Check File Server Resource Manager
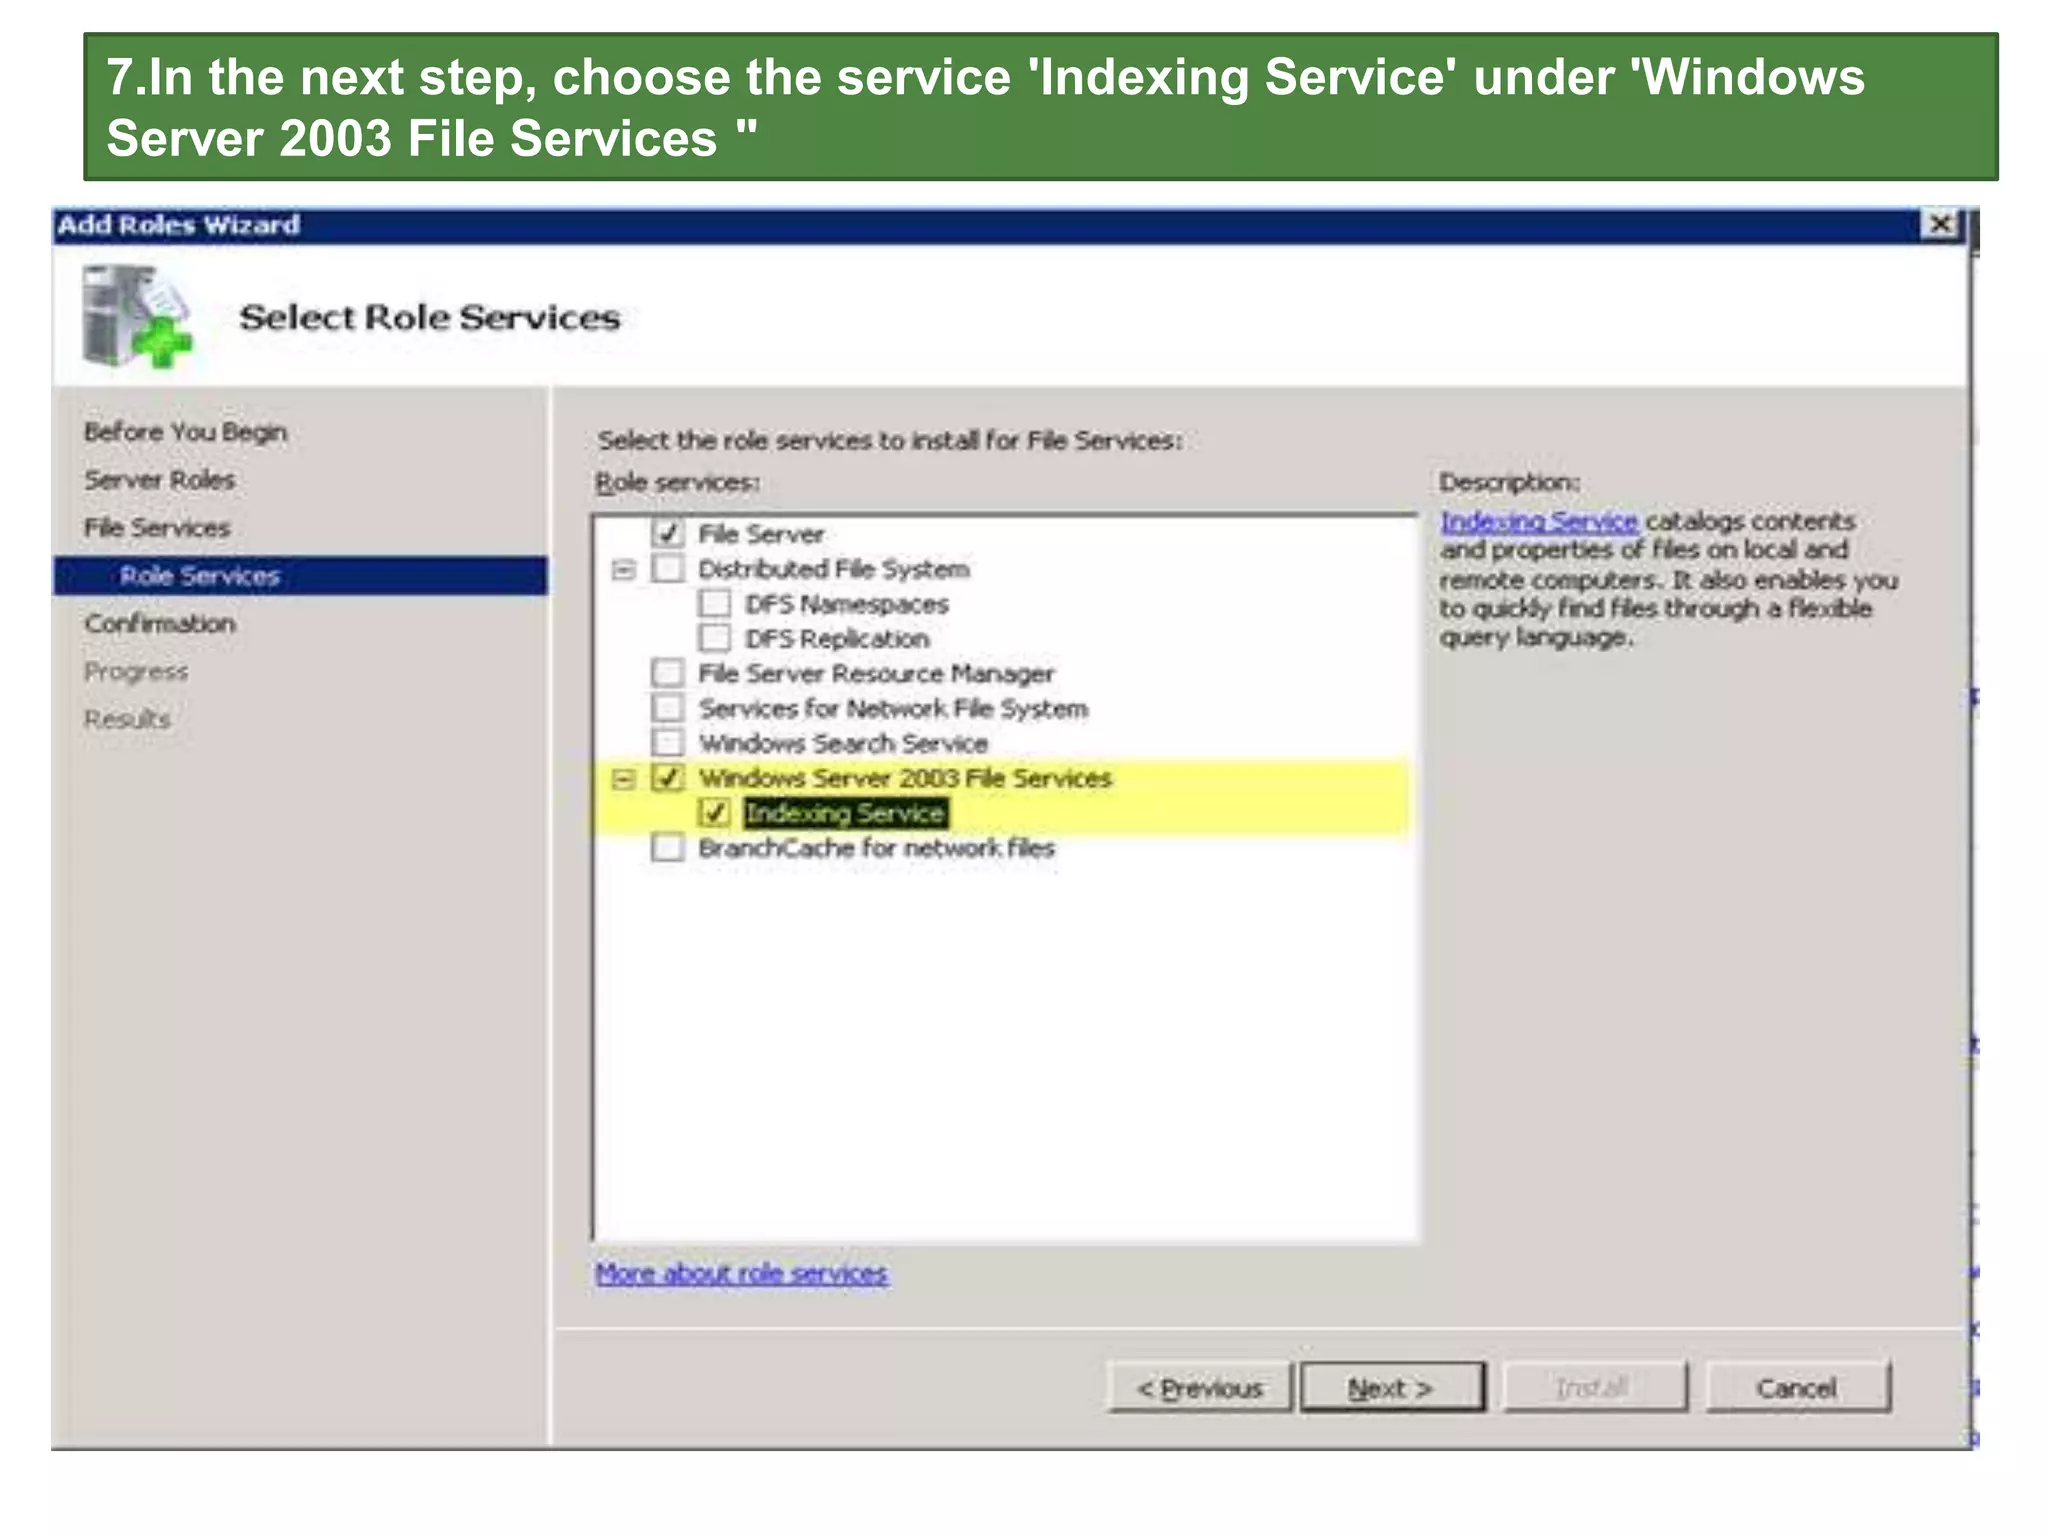Image resolution: width=2048 pixels, height=1536 pixels. [667, 673]
